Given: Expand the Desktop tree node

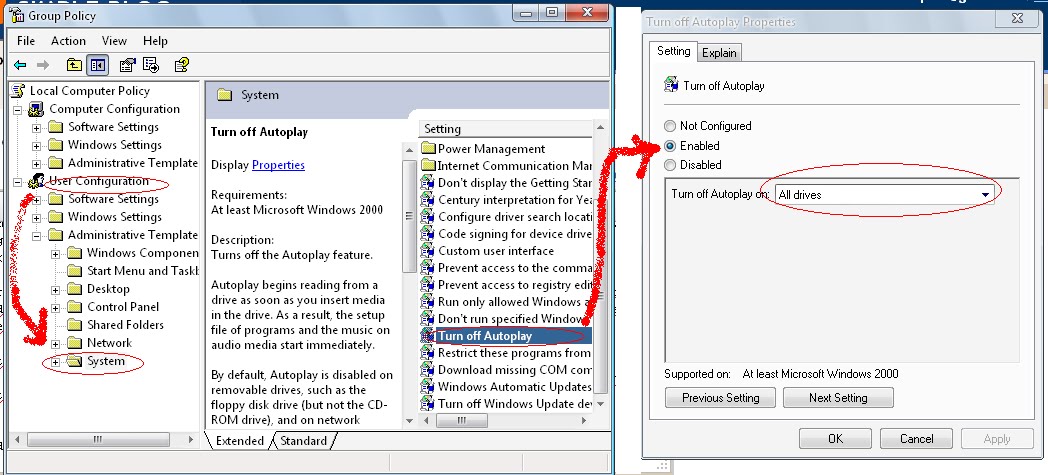Looking at the screenshot, I should coord(56,290).
